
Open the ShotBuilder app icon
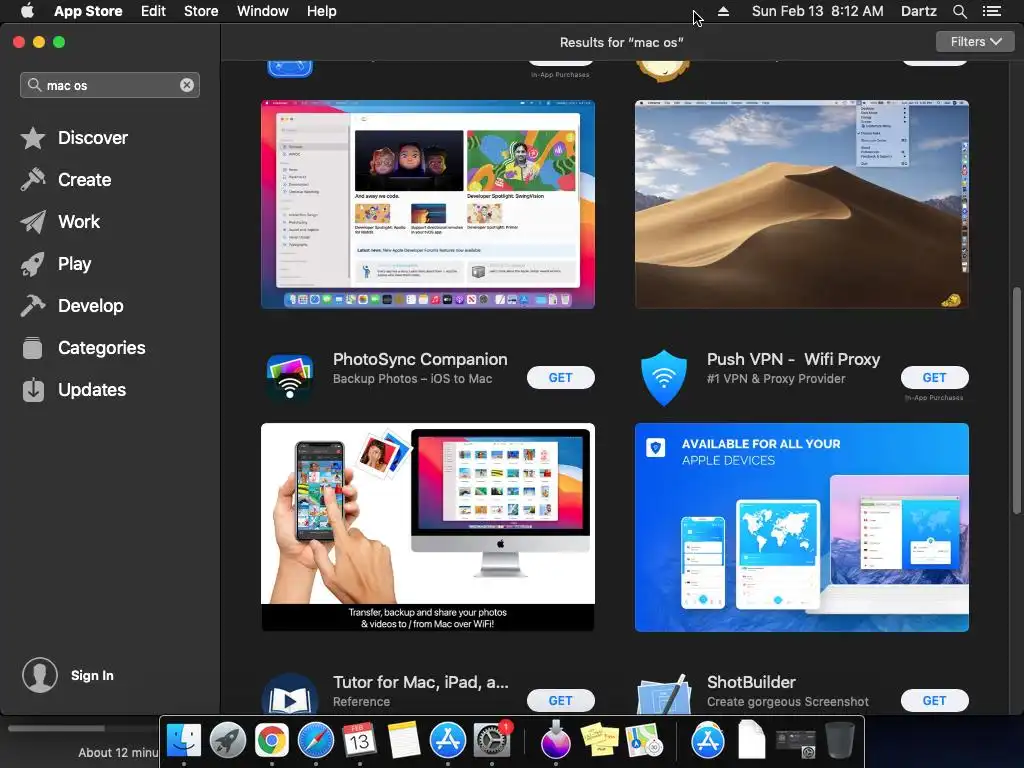point(664,695)
